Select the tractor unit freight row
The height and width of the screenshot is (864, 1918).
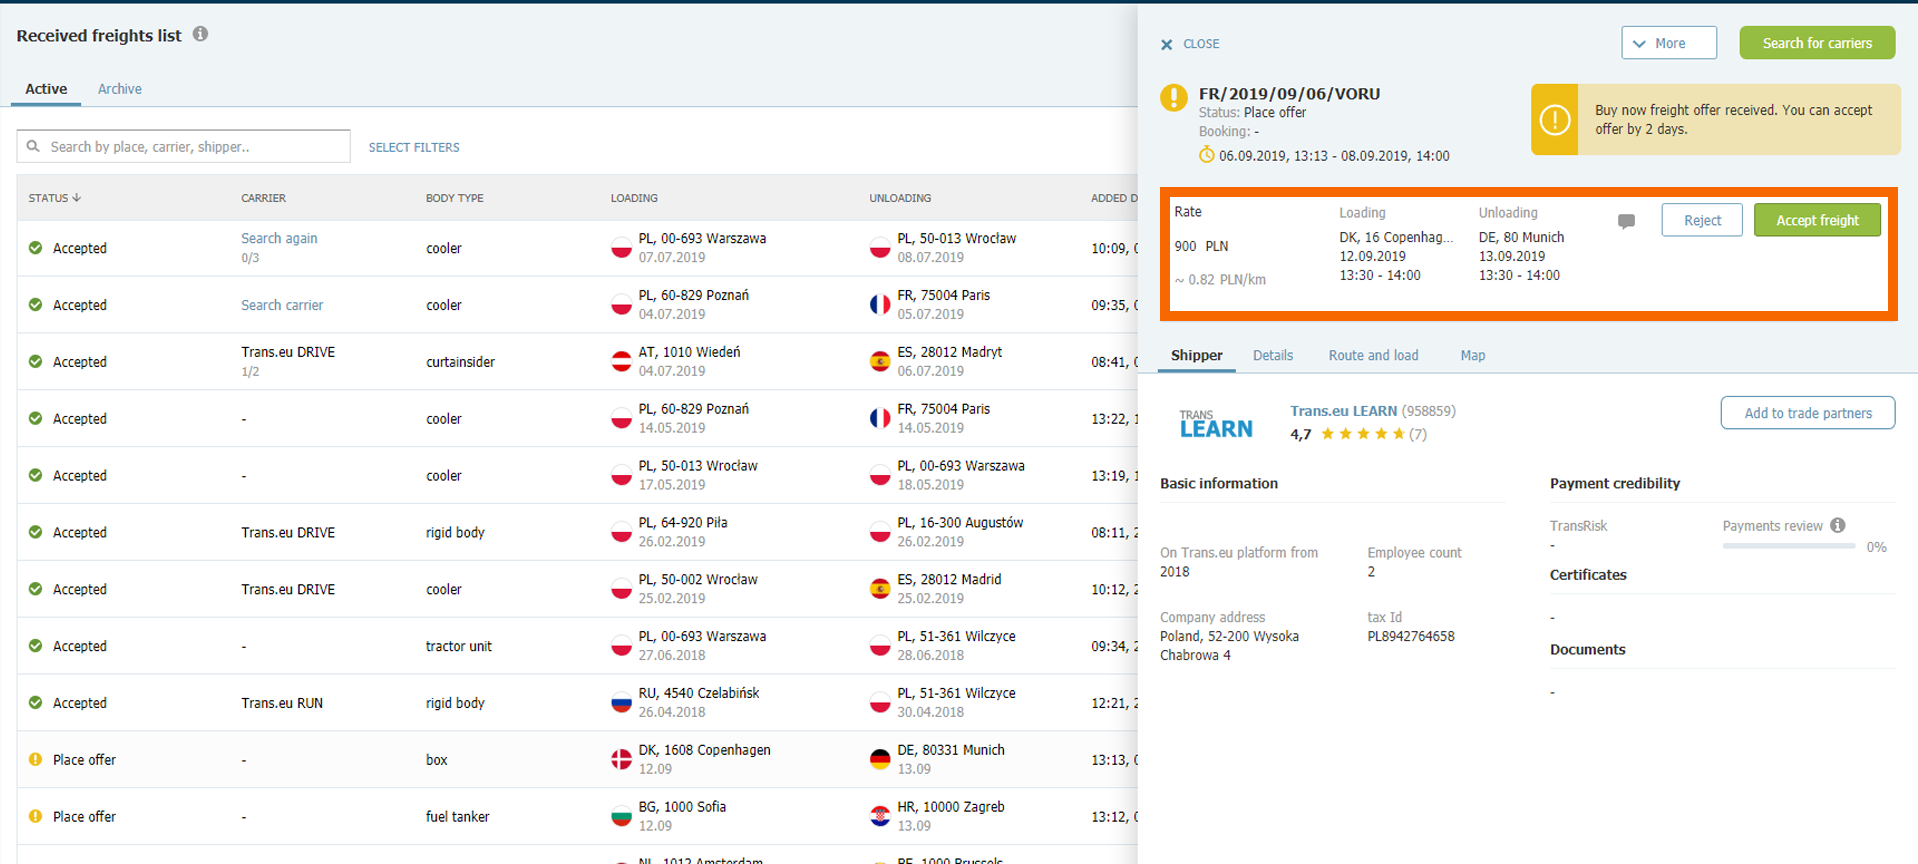point(577,646)
